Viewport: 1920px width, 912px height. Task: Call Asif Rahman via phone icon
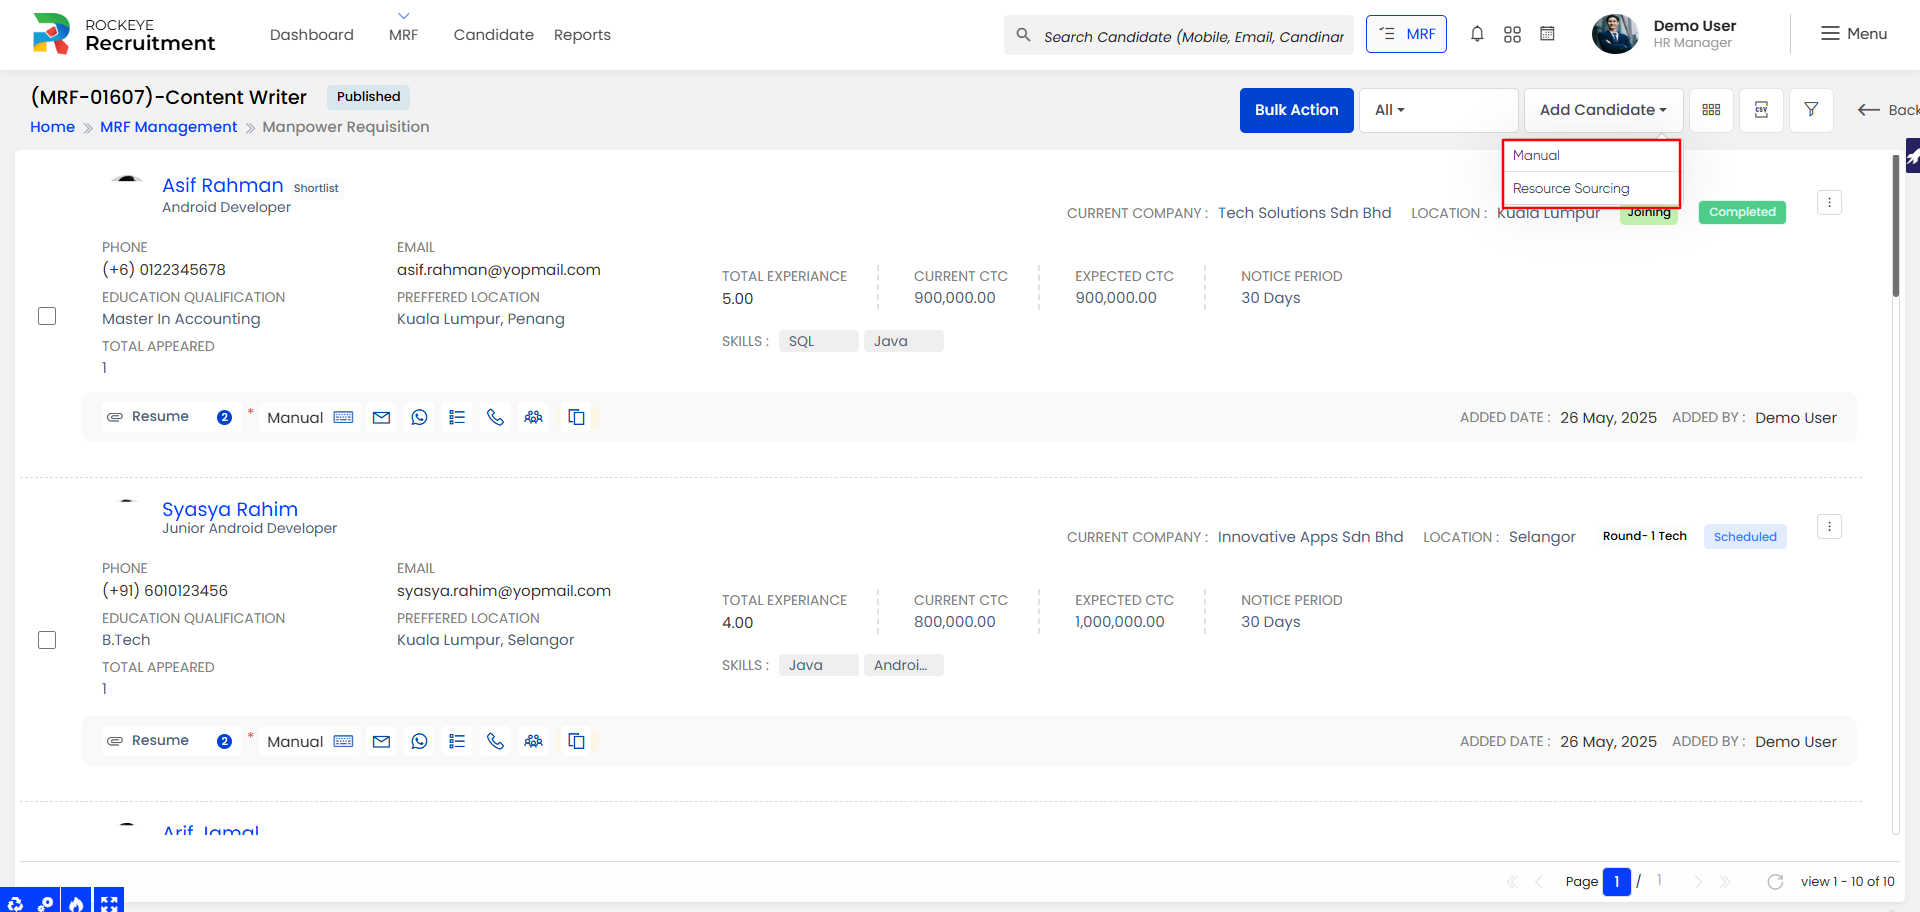click(495, 417)
